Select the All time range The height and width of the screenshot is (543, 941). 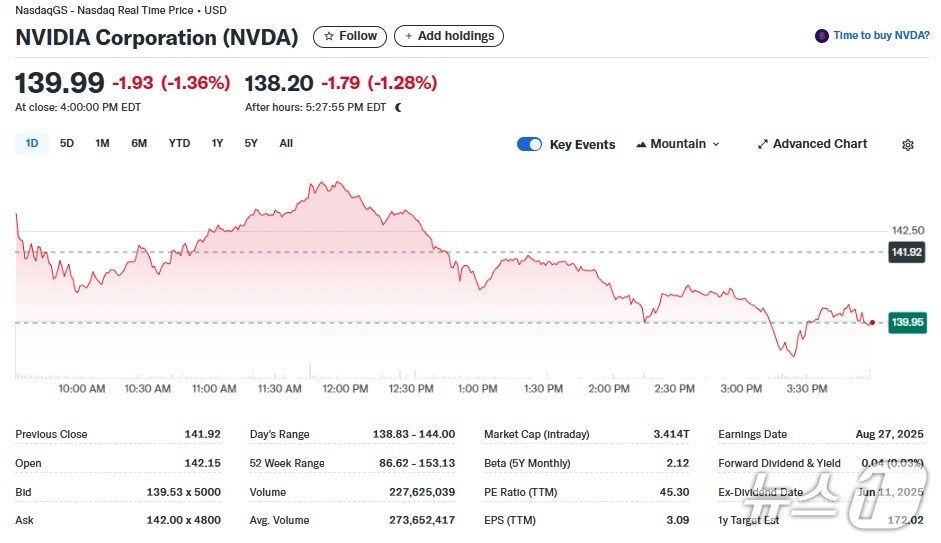[286, 143]
